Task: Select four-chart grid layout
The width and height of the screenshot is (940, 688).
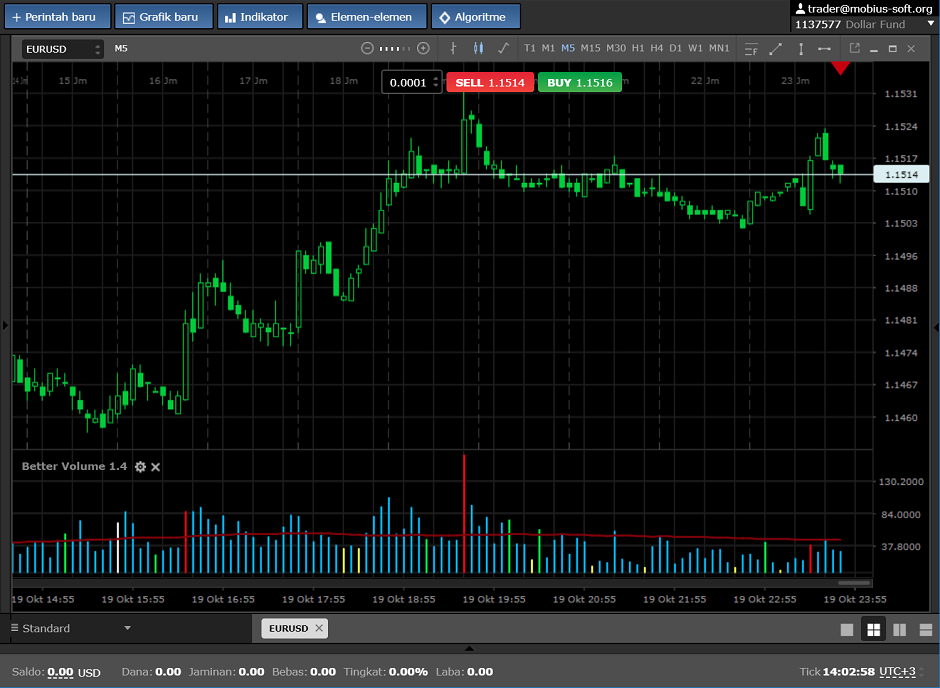Action: click(873, 630)
